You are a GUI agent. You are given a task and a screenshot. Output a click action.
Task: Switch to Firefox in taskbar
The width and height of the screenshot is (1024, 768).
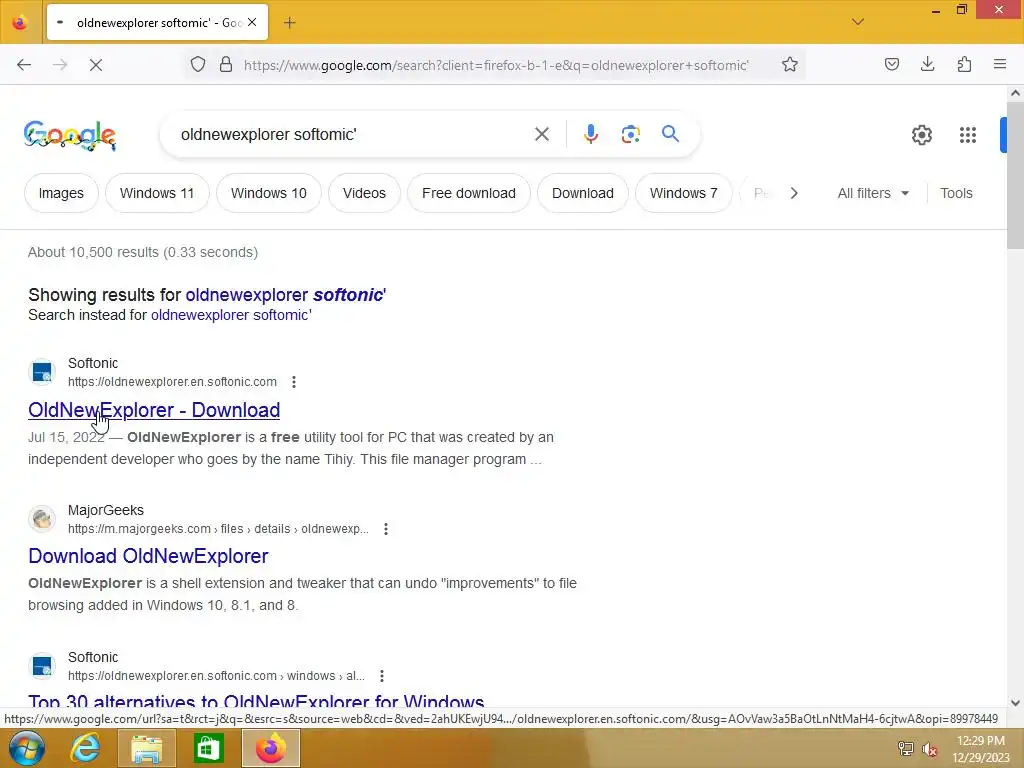271,748
